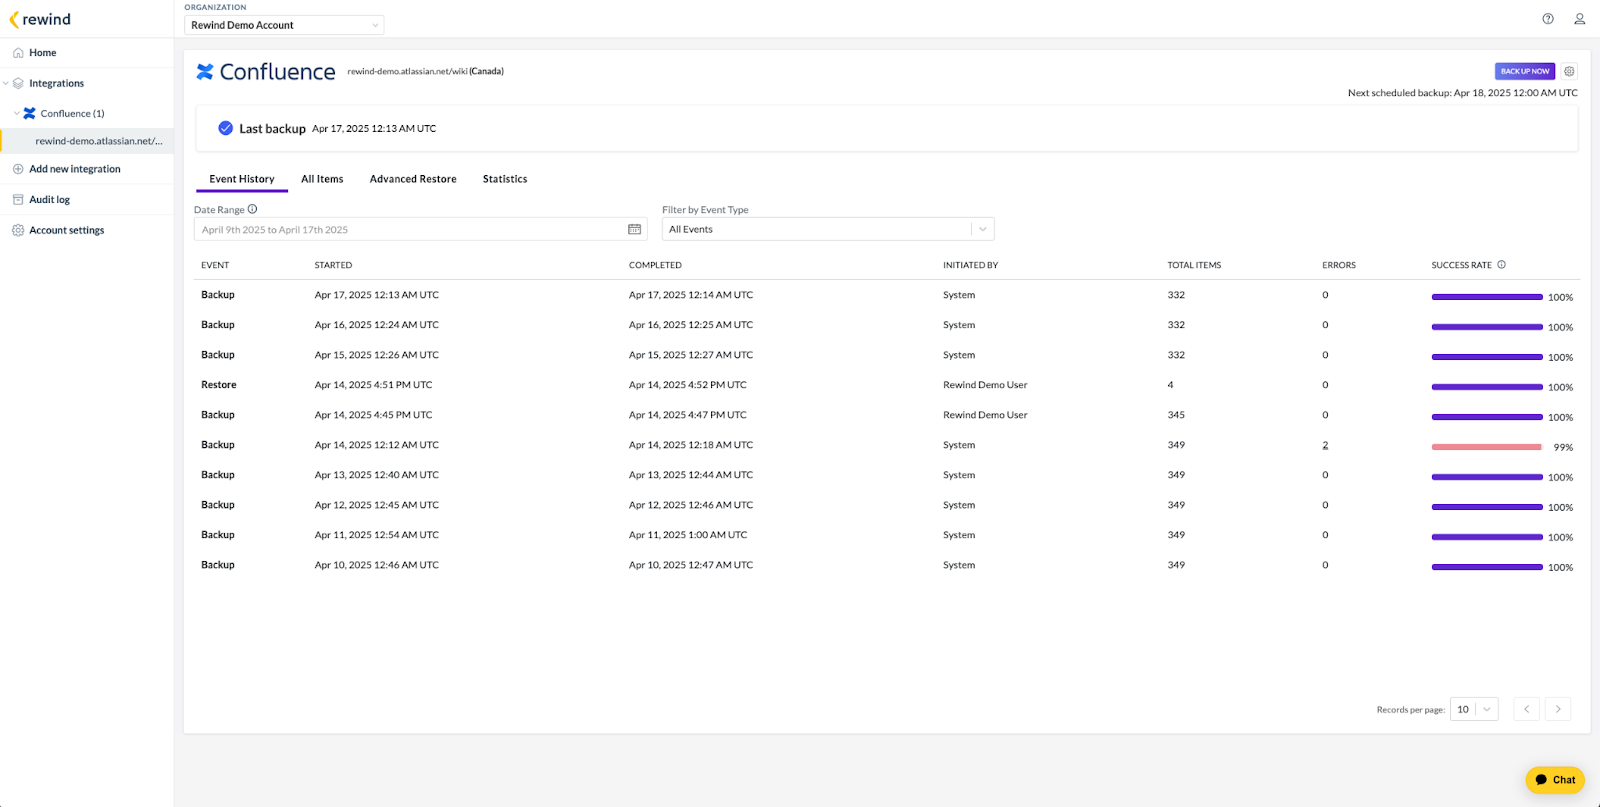Collapse the Confluence (1) tree node
Screen dimensions: 1600x807
point(17,113)
